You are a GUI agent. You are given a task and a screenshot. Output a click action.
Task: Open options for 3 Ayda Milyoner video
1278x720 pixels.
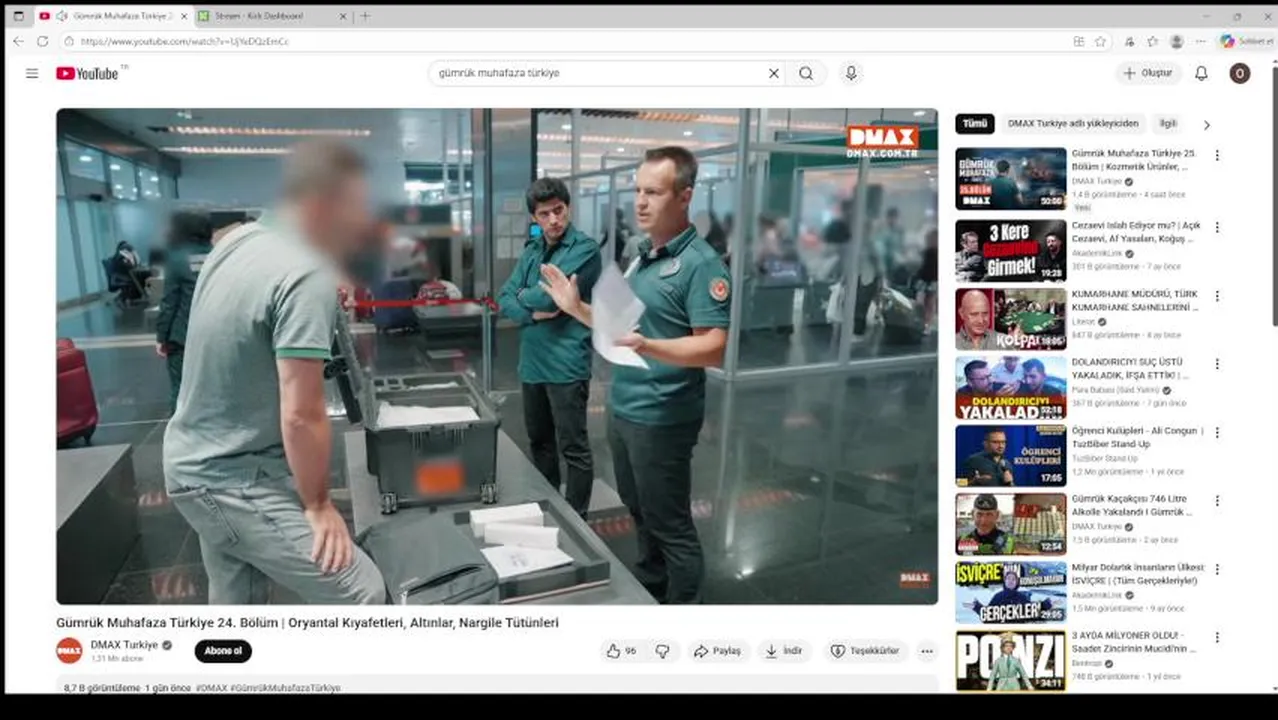[1217, 637]
